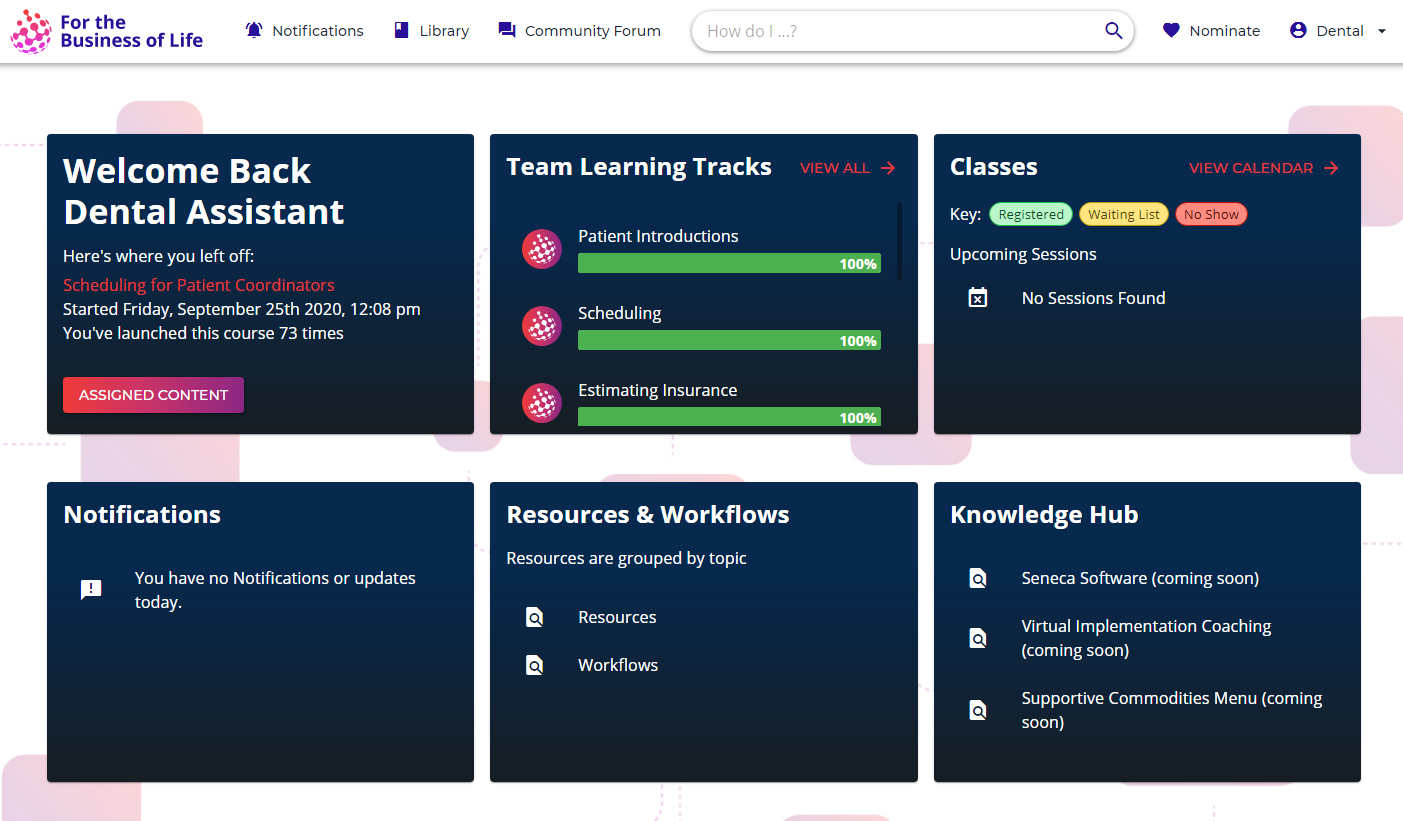Open the Nominate menu item

click(1211, 31)
